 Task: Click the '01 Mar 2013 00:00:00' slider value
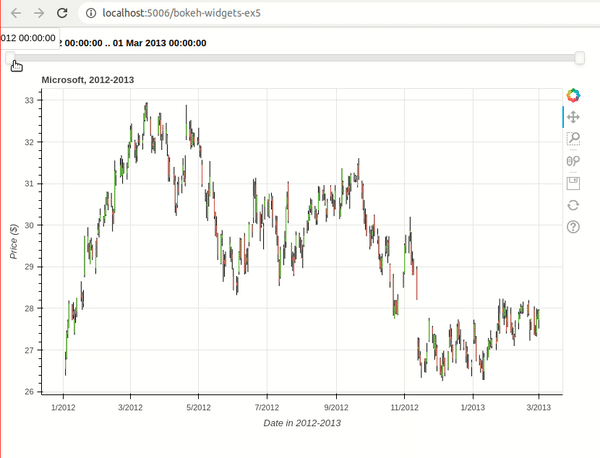coord(160,43)
